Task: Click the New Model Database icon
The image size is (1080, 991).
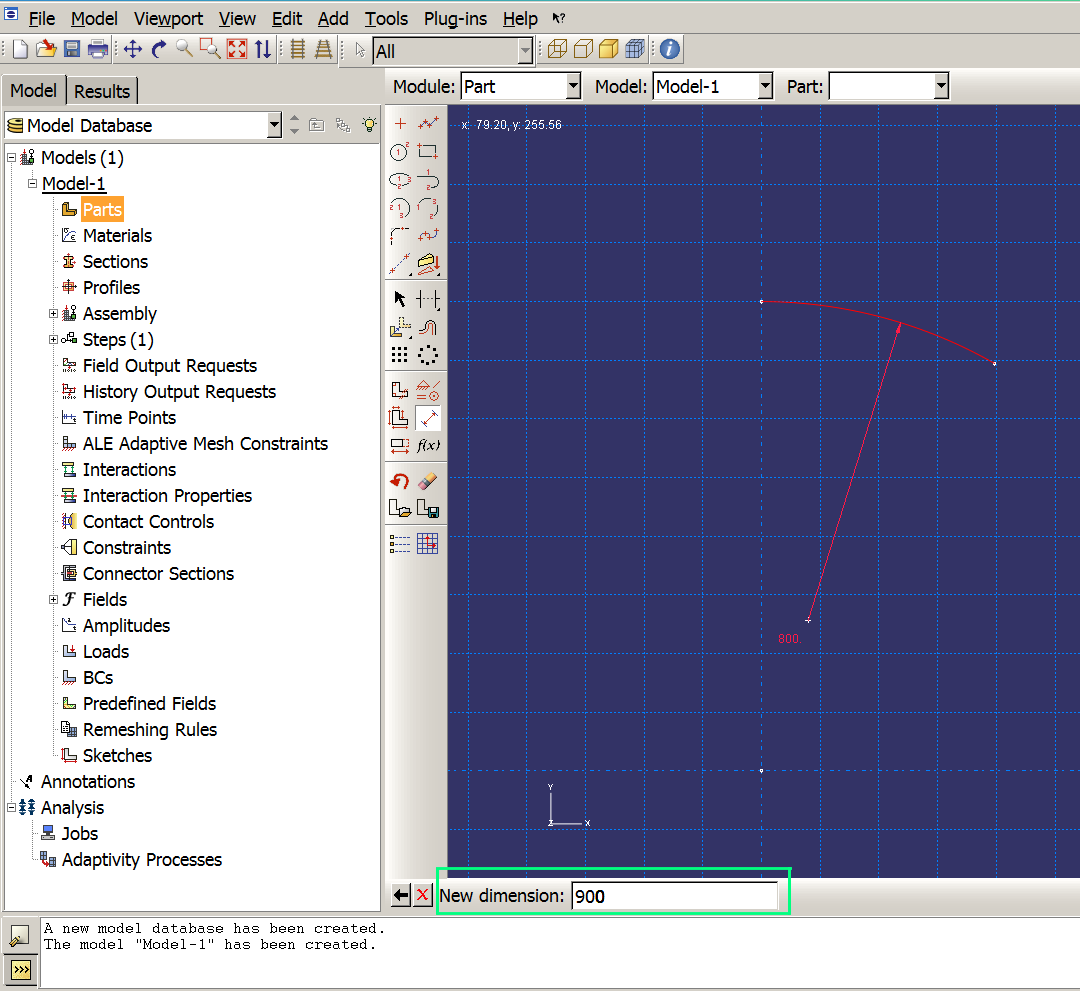Action: point(20,49)
